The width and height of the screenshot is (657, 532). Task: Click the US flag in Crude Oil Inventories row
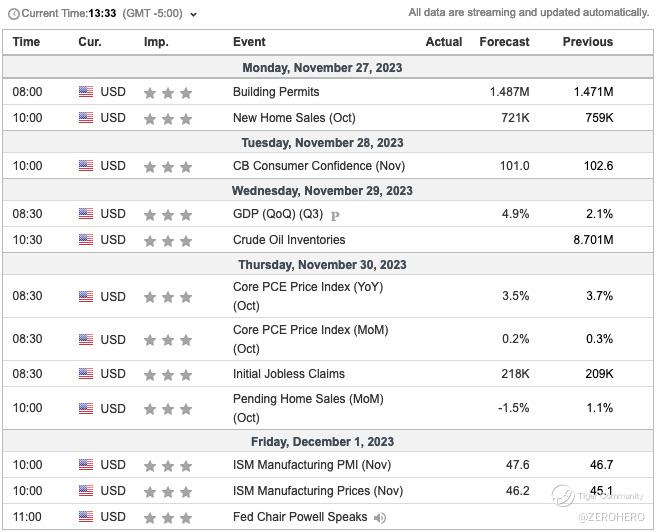pyautogui.click(x=86, y=240)
